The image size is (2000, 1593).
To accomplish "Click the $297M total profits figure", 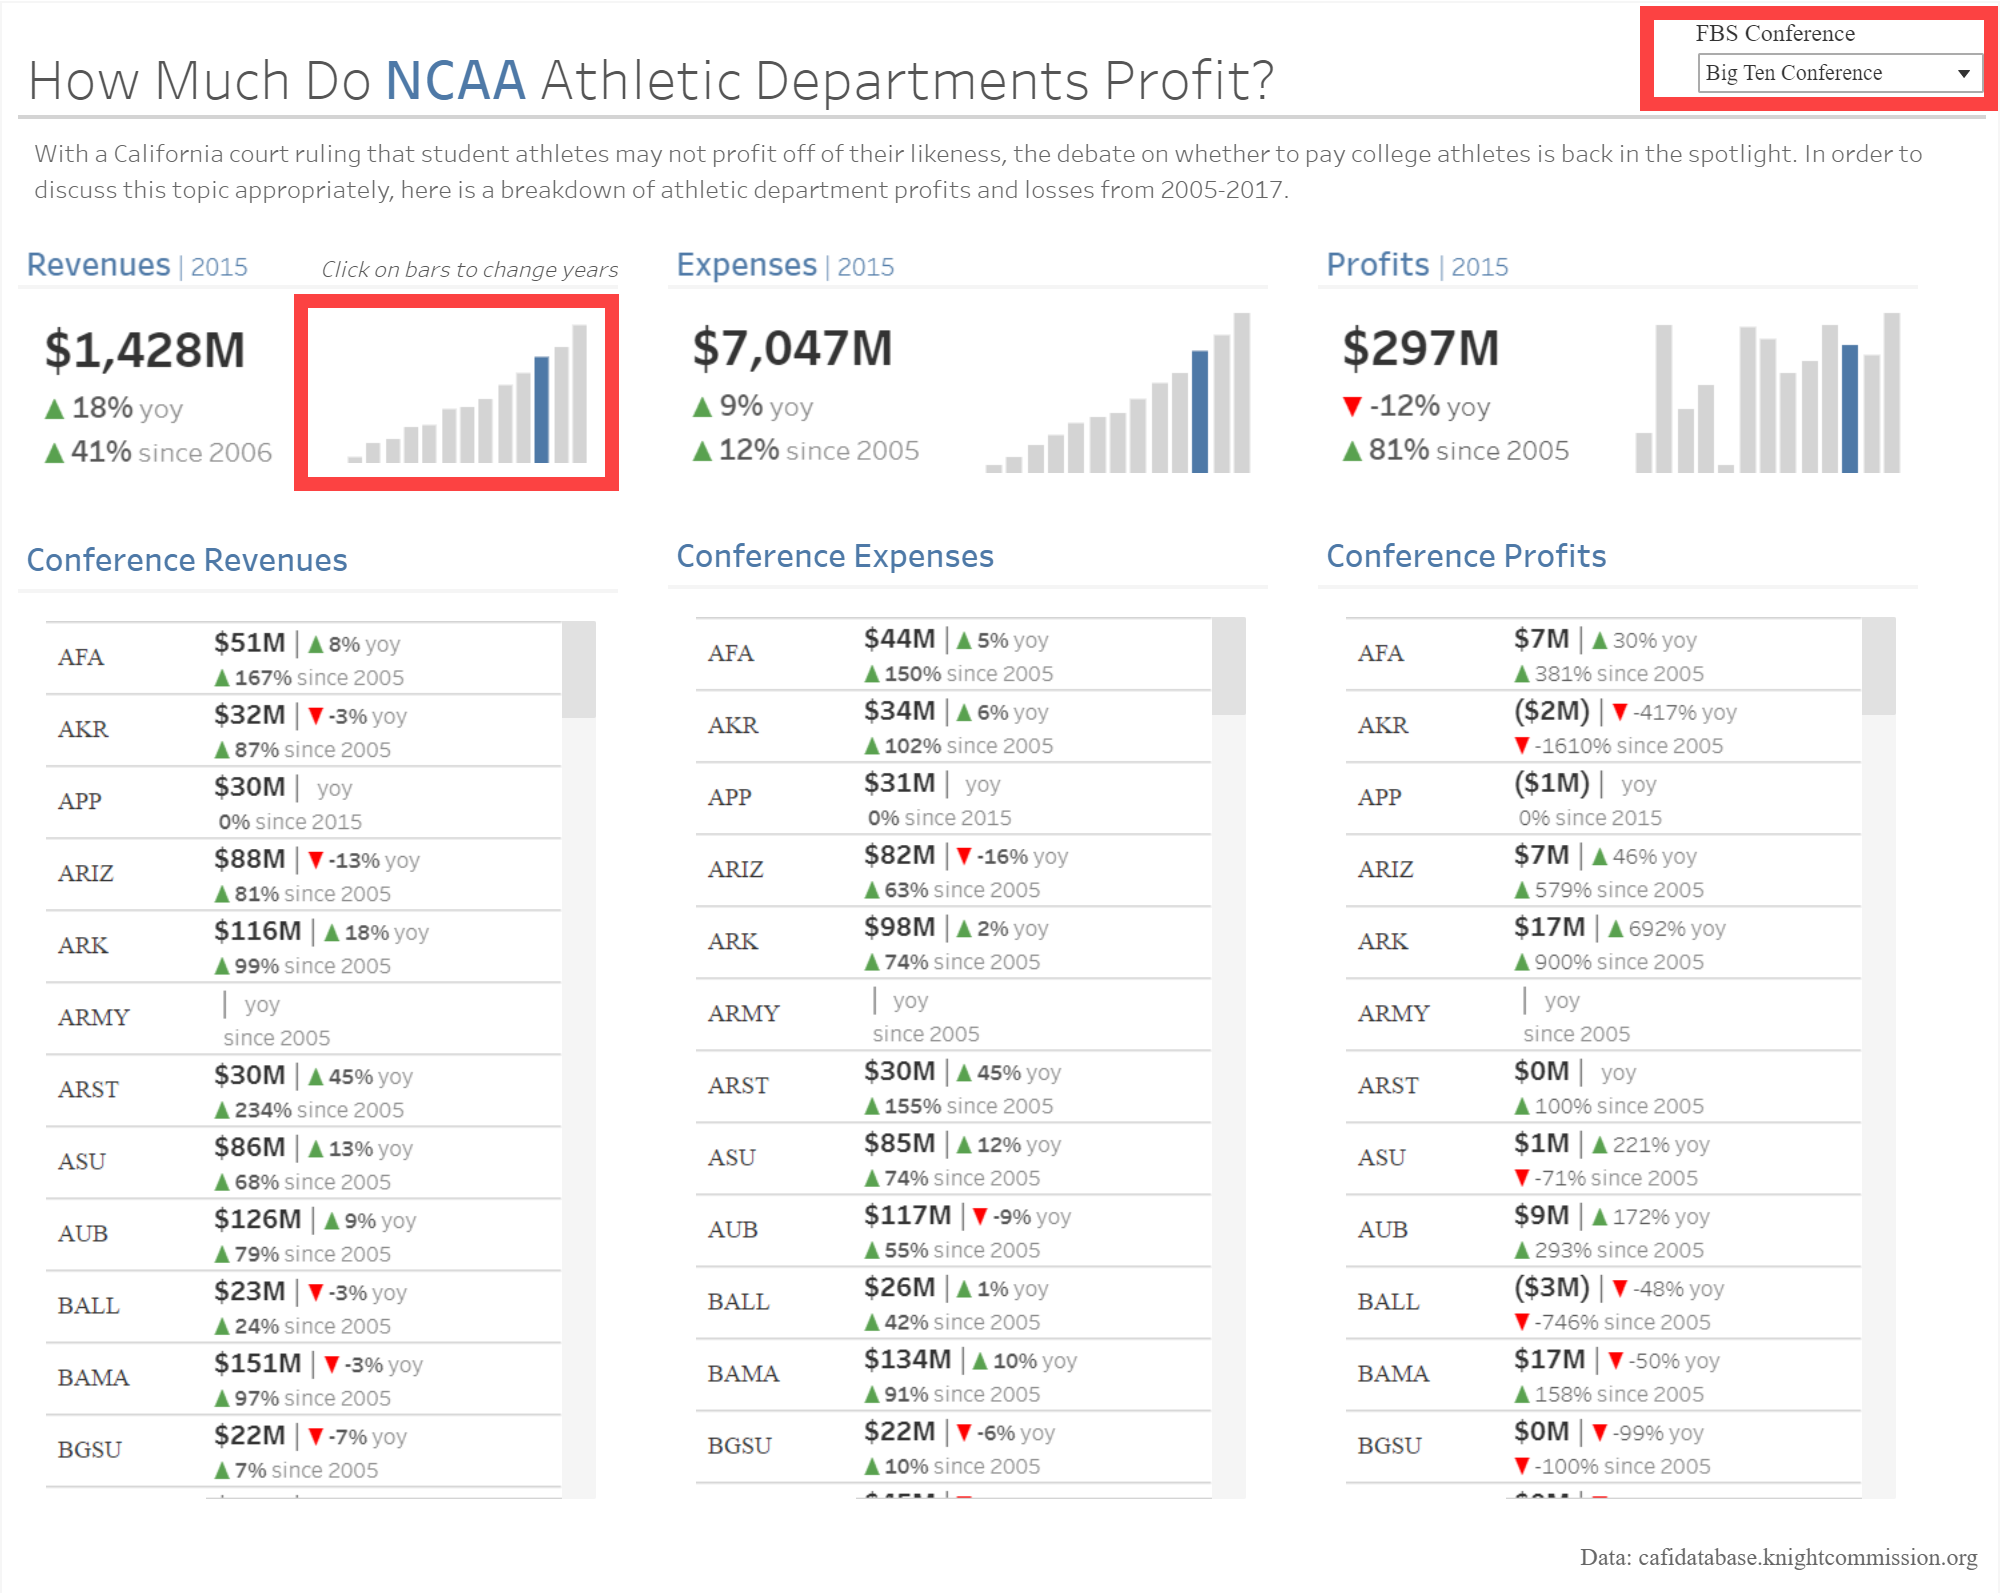I will 1420,348.
